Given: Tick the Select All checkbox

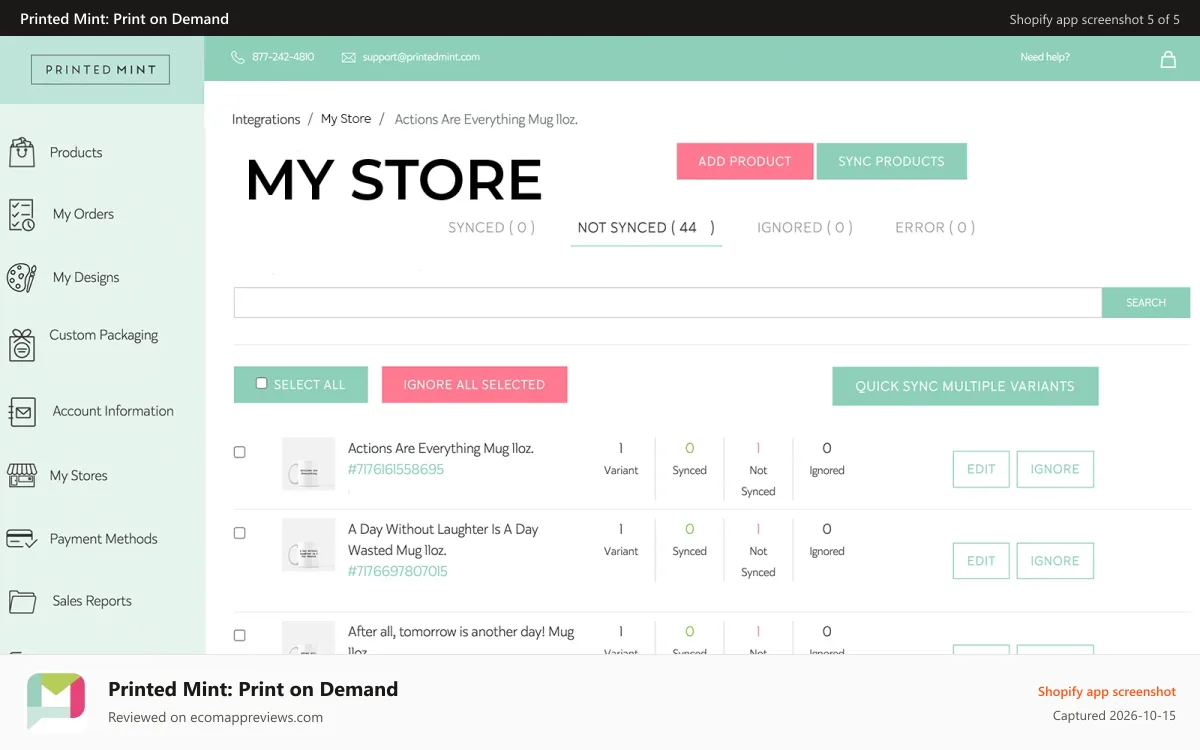Looking at the screenshot, I should tap(262, 383).
